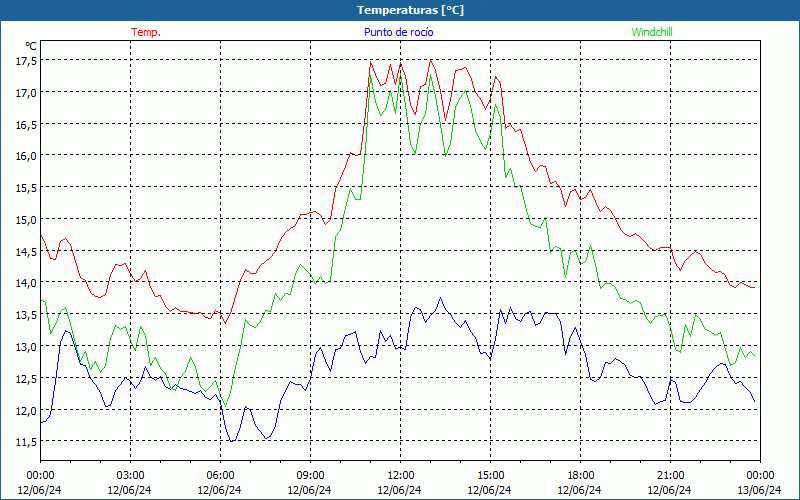Click the 12/06/24 date under 18:00

pyautogui.click(x=580, y=490)
